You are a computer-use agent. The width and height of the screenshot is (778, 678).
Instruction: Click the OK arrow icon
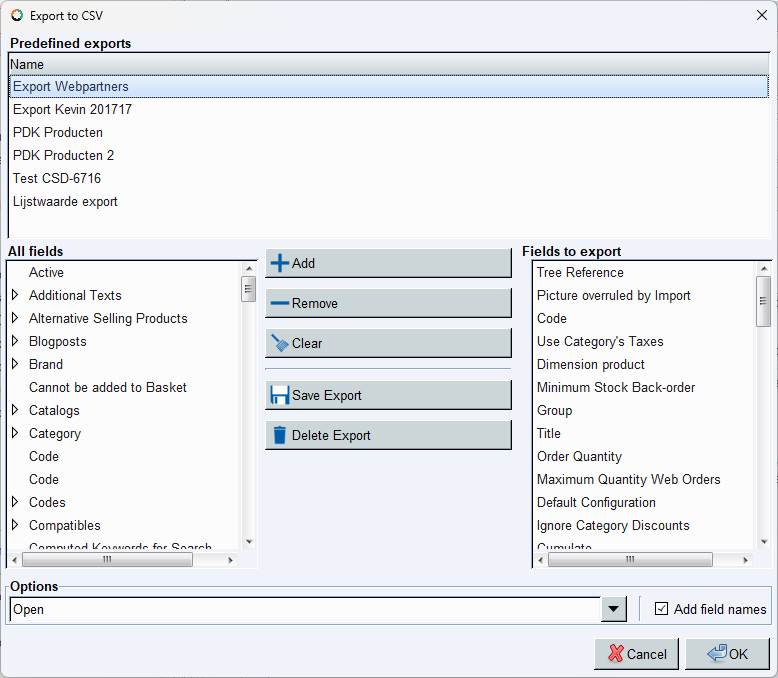coord(716,654)
